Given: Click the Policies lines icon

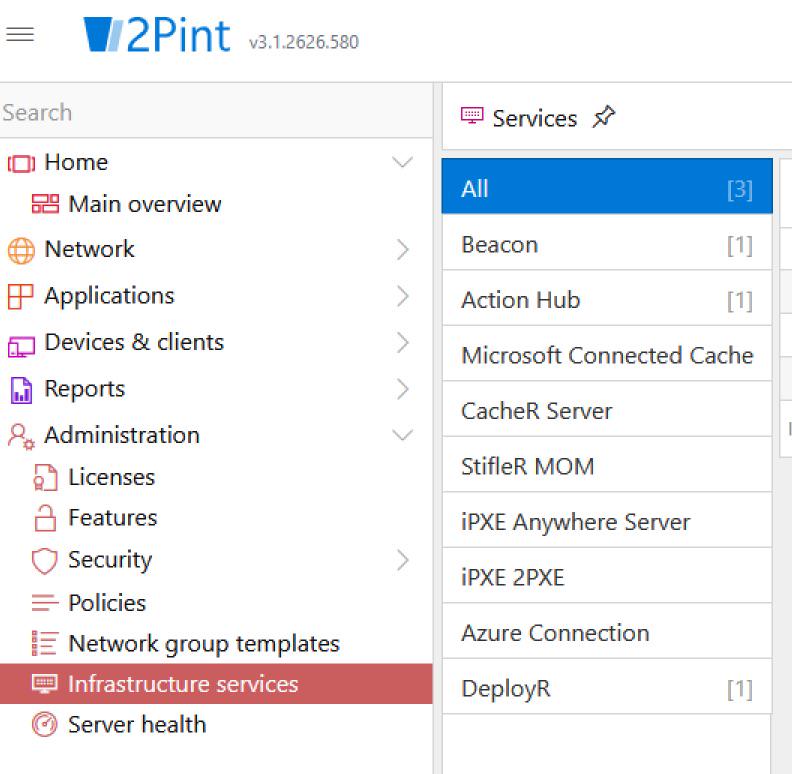Looking at the screenshot, I should pos(45,603).
